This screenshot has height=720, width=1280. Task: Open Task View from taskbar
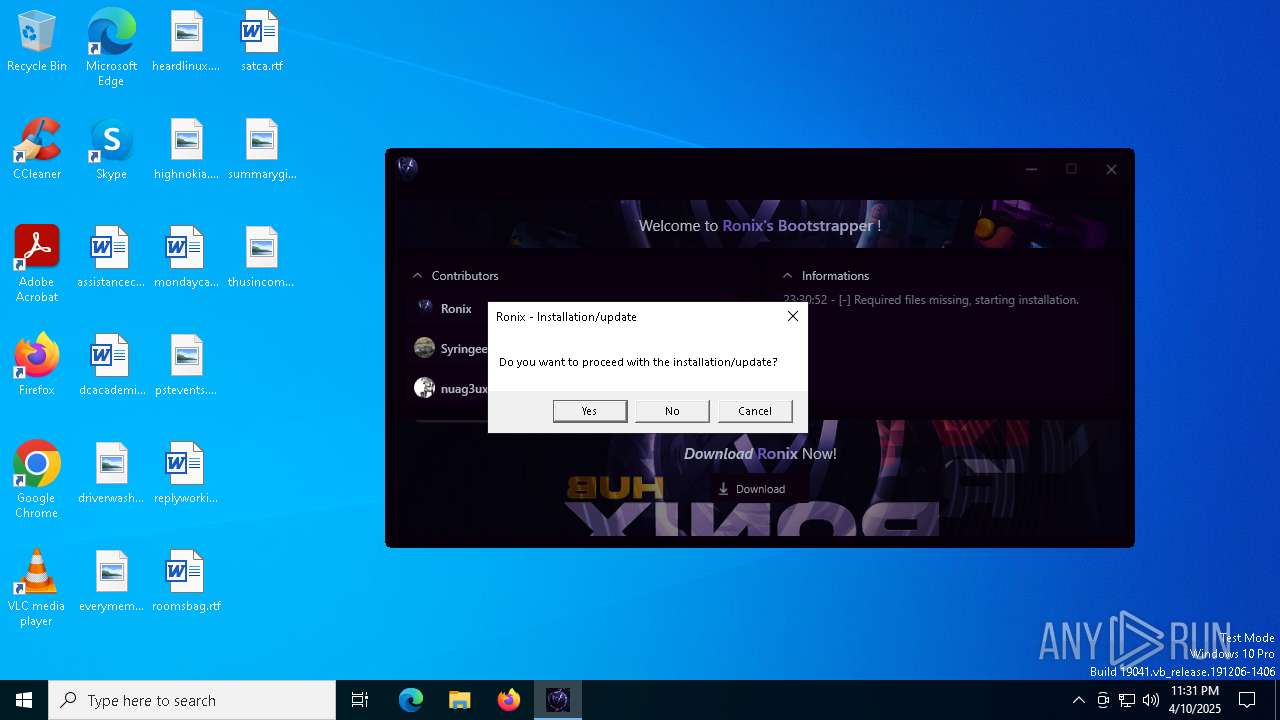[360, 700]
